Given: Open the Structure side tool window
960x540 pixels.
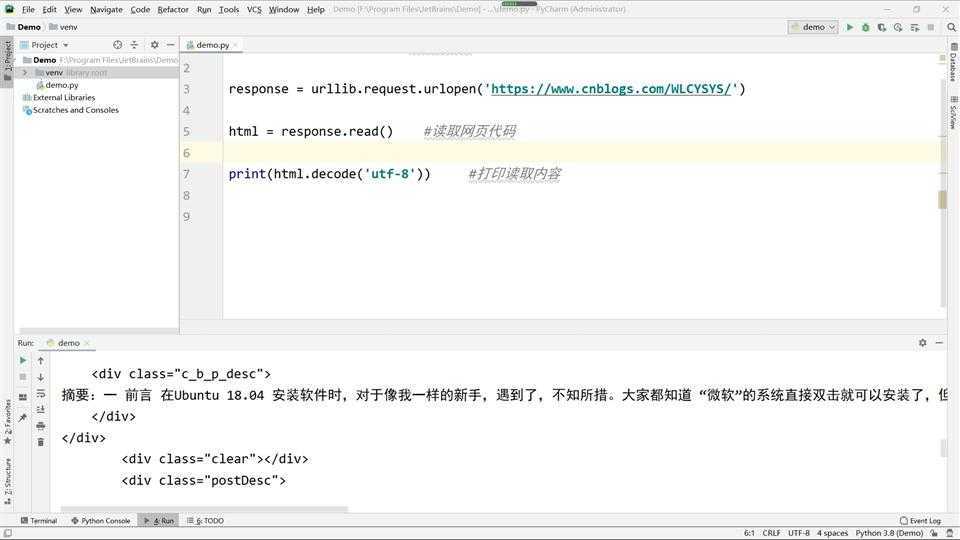Looking at the screenshot, I should (x=7, y=481).
